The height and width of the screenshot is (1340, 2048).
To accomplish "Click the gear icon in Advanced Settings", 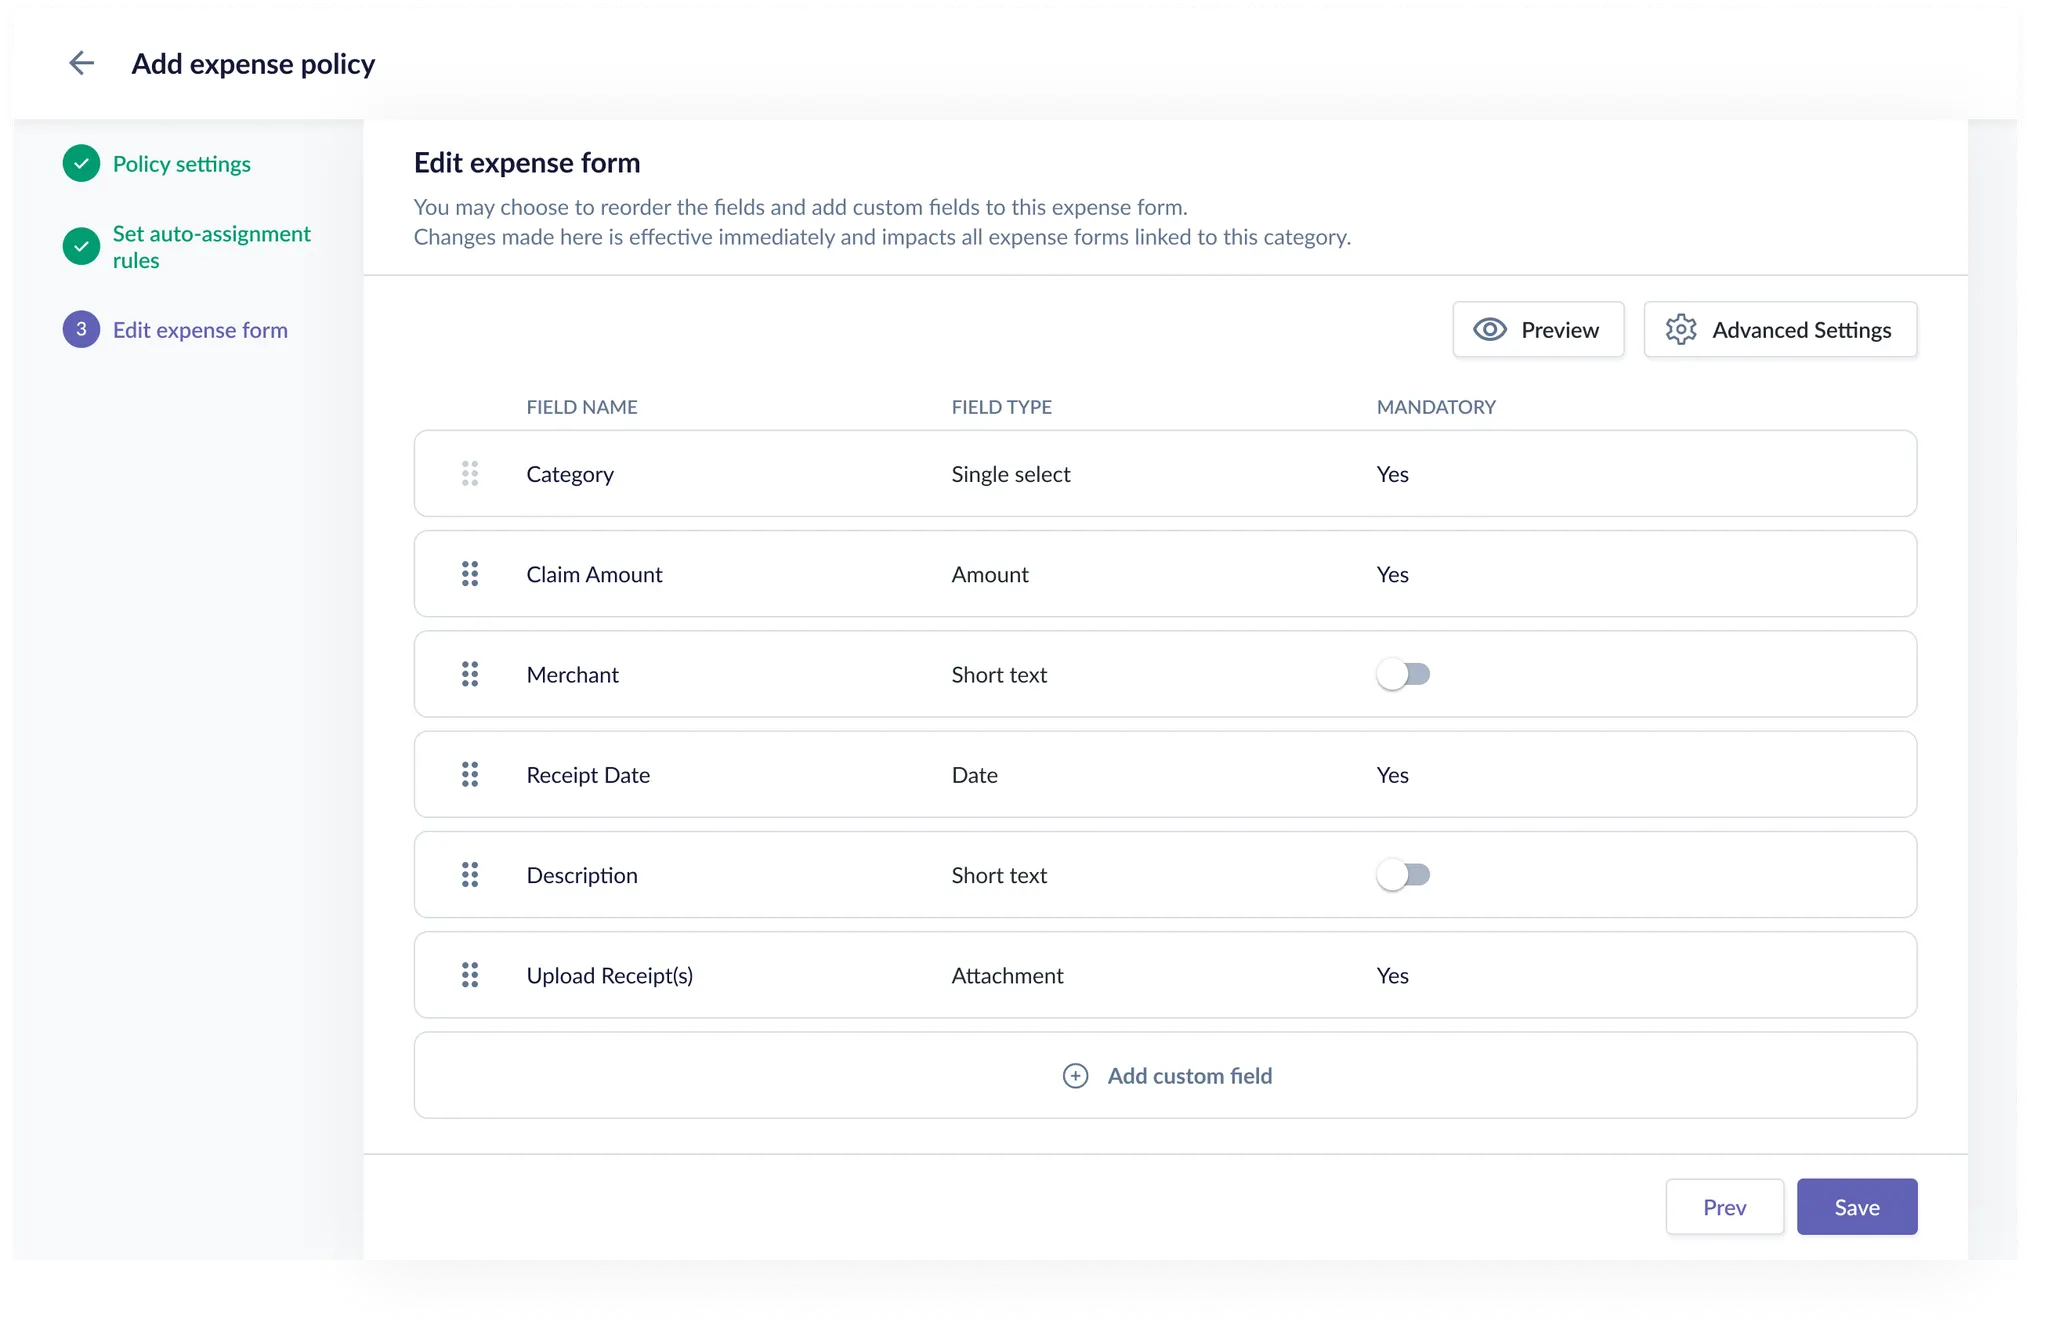I will coord(1681,330).
